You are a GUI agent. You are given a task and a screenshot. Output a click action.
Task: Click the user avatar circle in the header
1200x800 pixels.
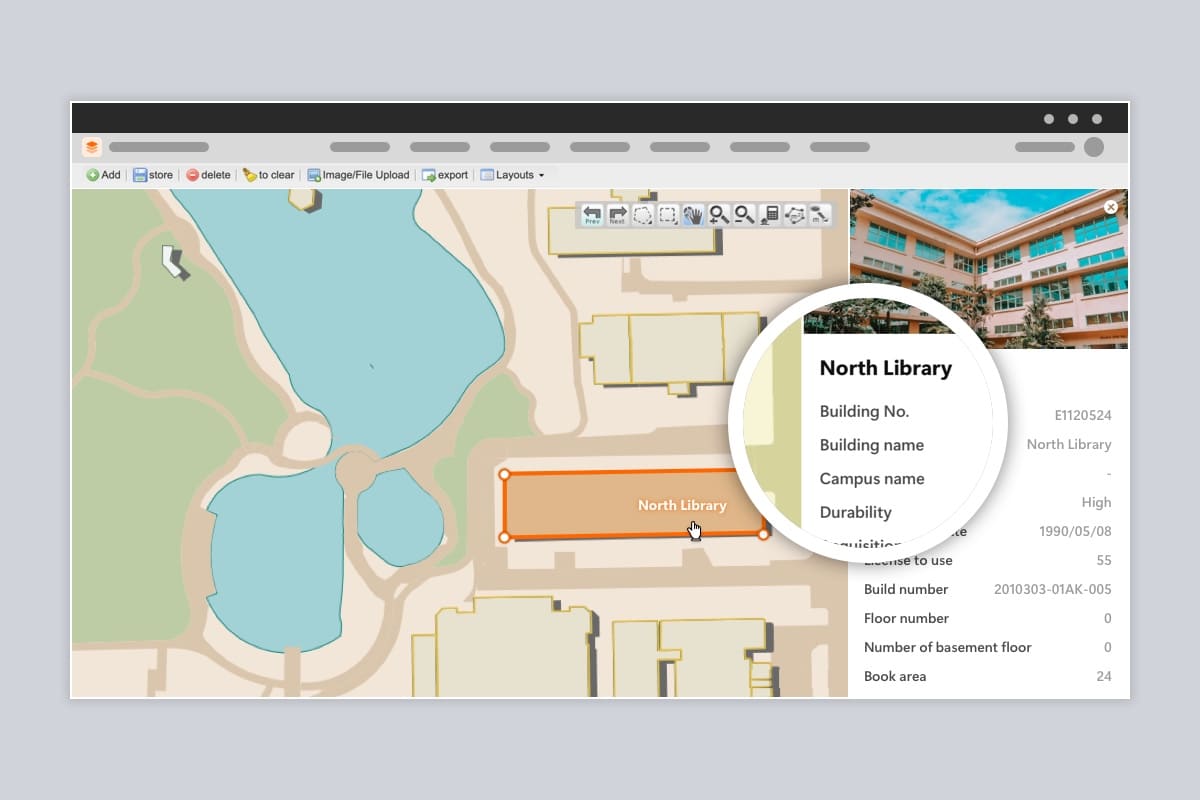1094,147
